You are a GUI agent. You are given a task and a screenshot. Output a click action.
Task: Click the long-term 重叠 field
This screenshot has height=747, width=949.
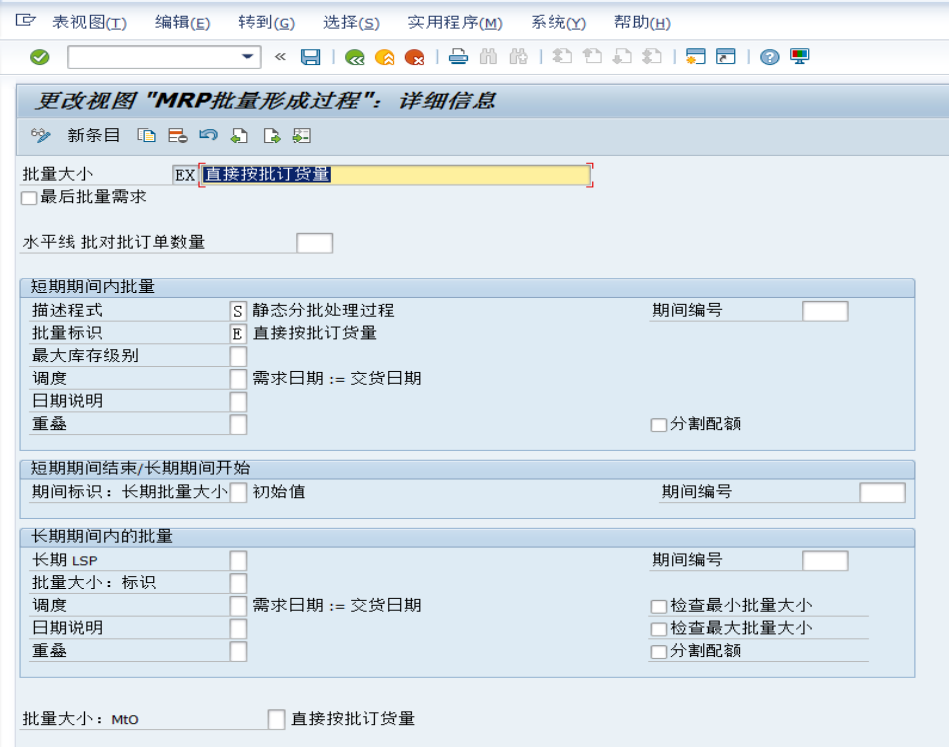pyautogui.click(x=238, y=651)
